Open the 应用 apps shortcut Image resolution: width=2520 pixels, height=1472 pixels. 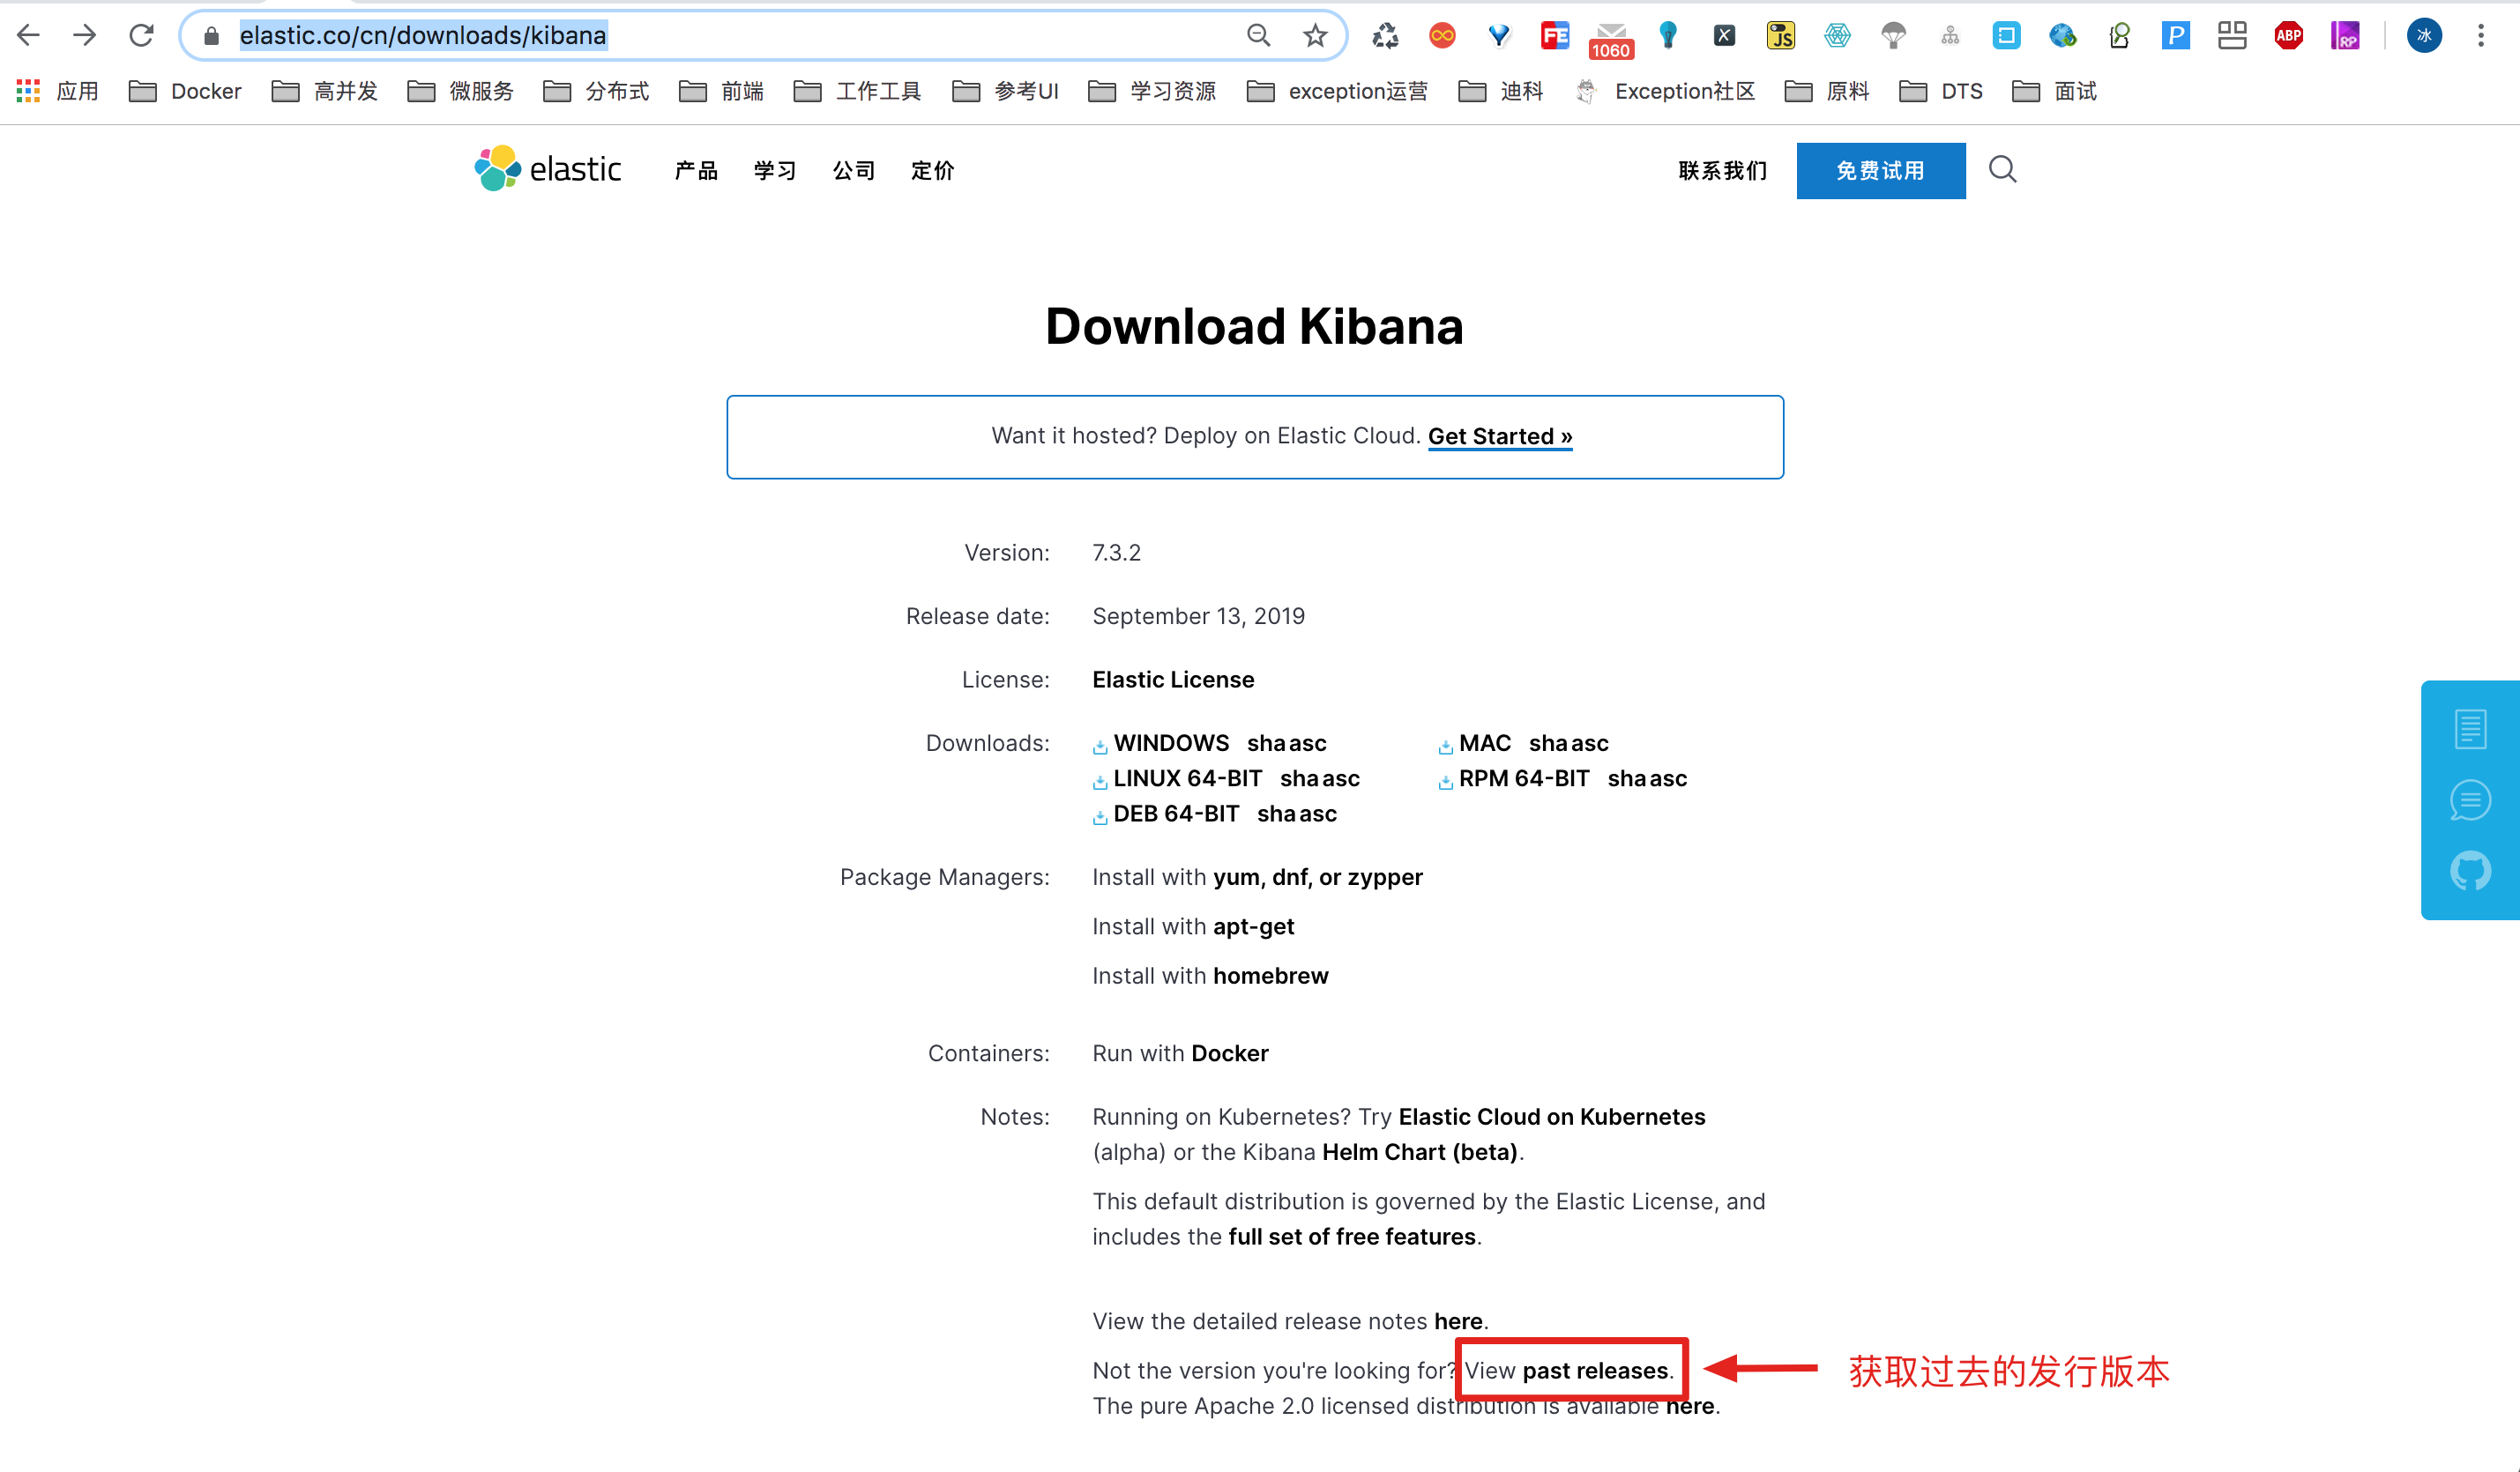[x=57, y=91]
